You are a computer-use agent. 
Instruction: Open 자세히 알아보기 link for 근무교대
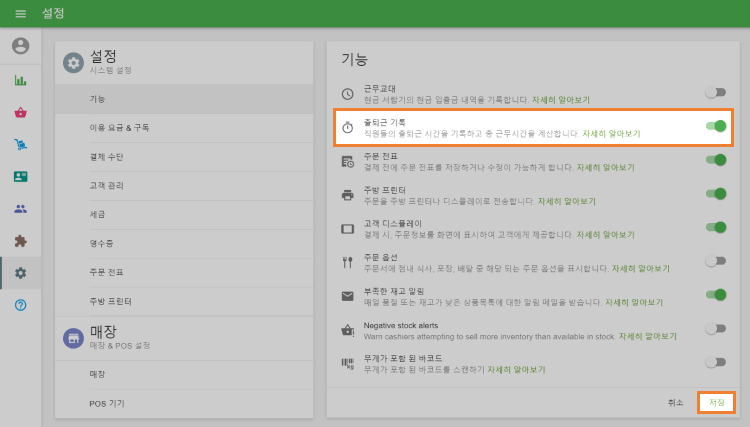point(561,100)
